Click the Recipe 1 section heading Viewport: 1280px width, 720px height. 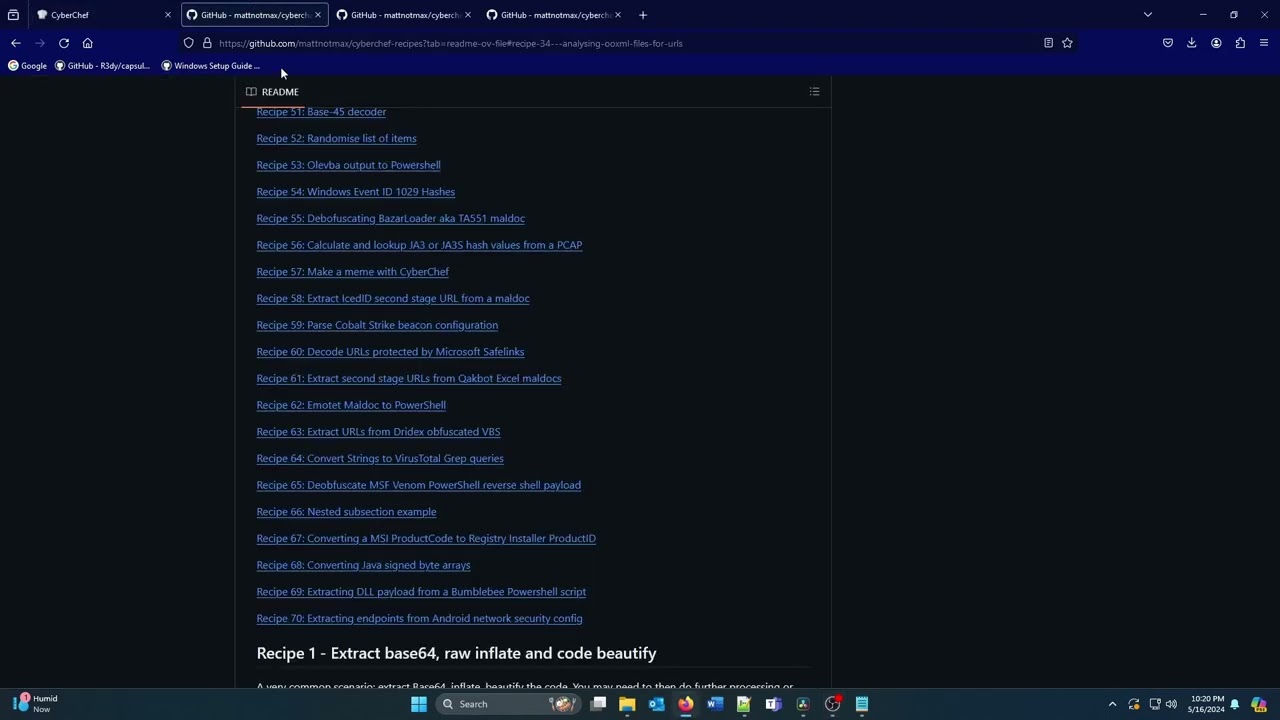click(x=456, y=653)
